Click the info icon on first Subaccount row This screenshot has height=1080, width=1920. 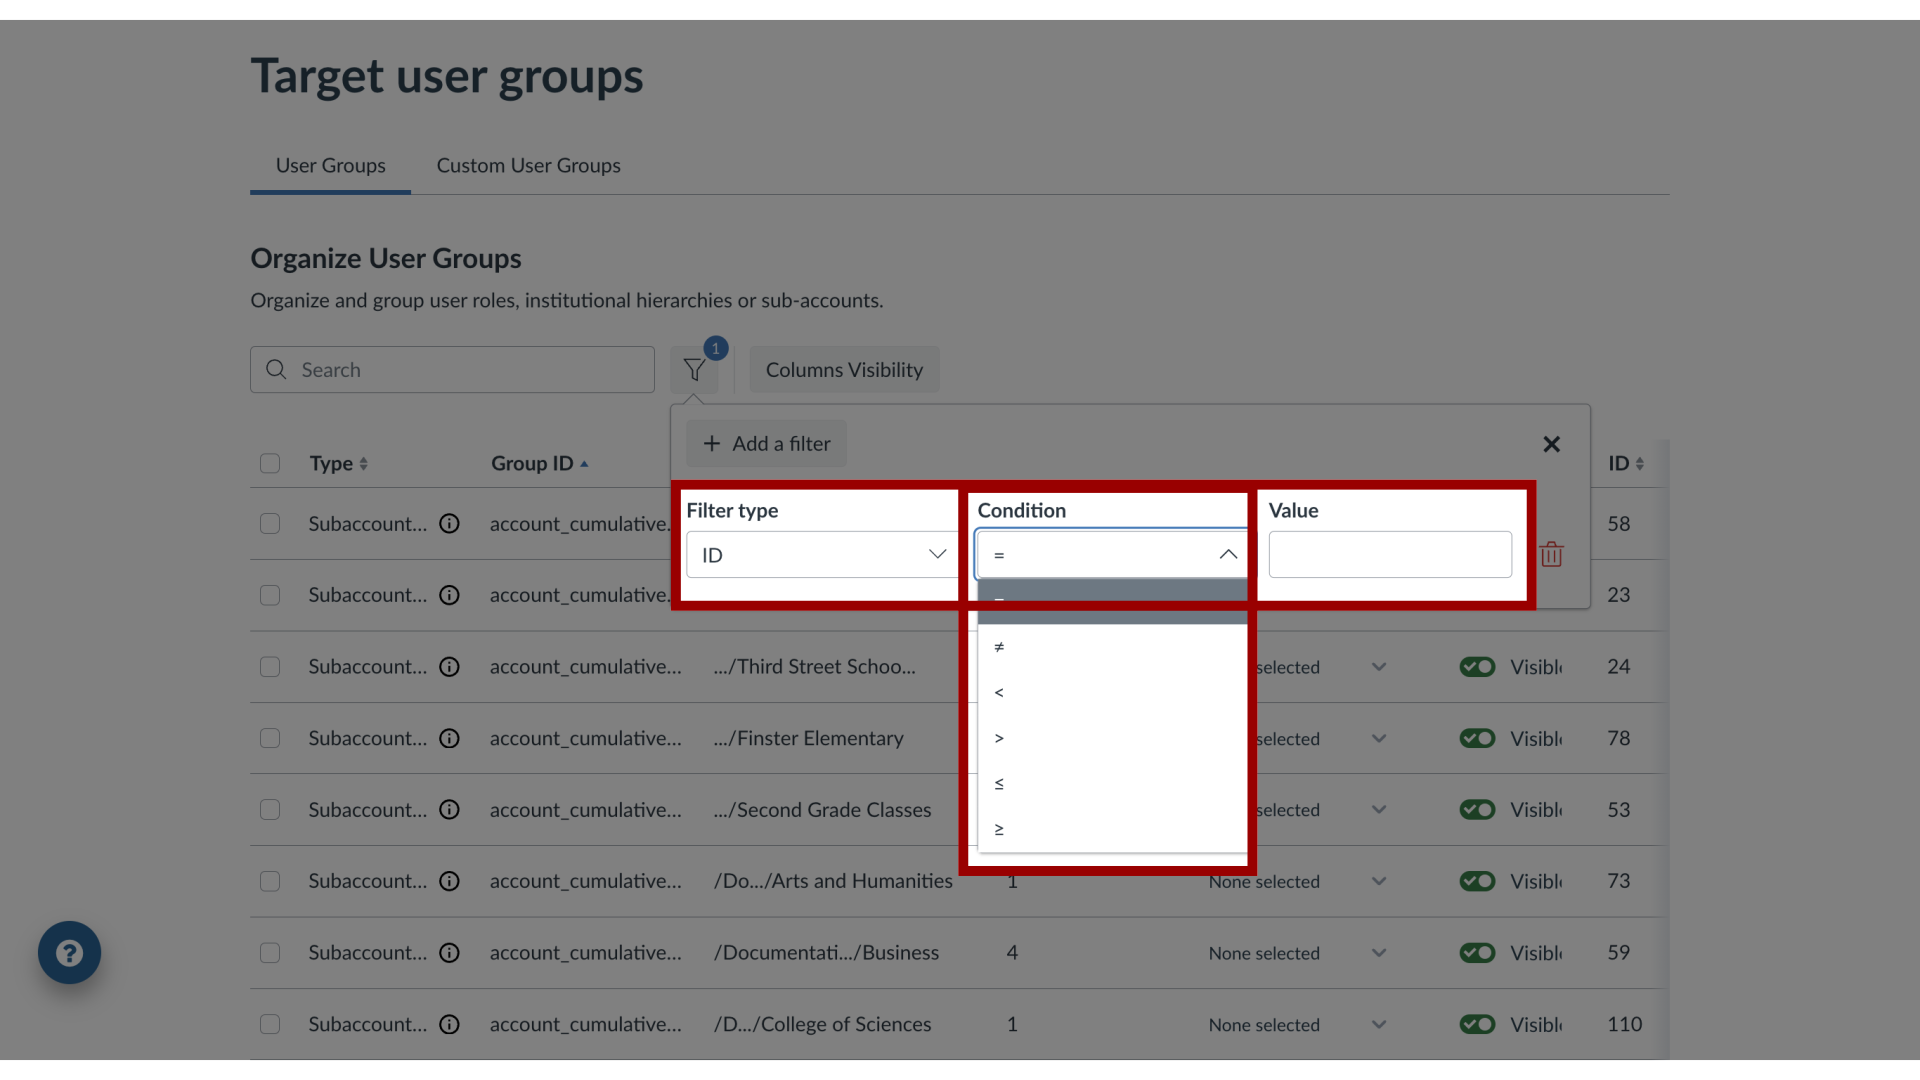pos(450,524)
